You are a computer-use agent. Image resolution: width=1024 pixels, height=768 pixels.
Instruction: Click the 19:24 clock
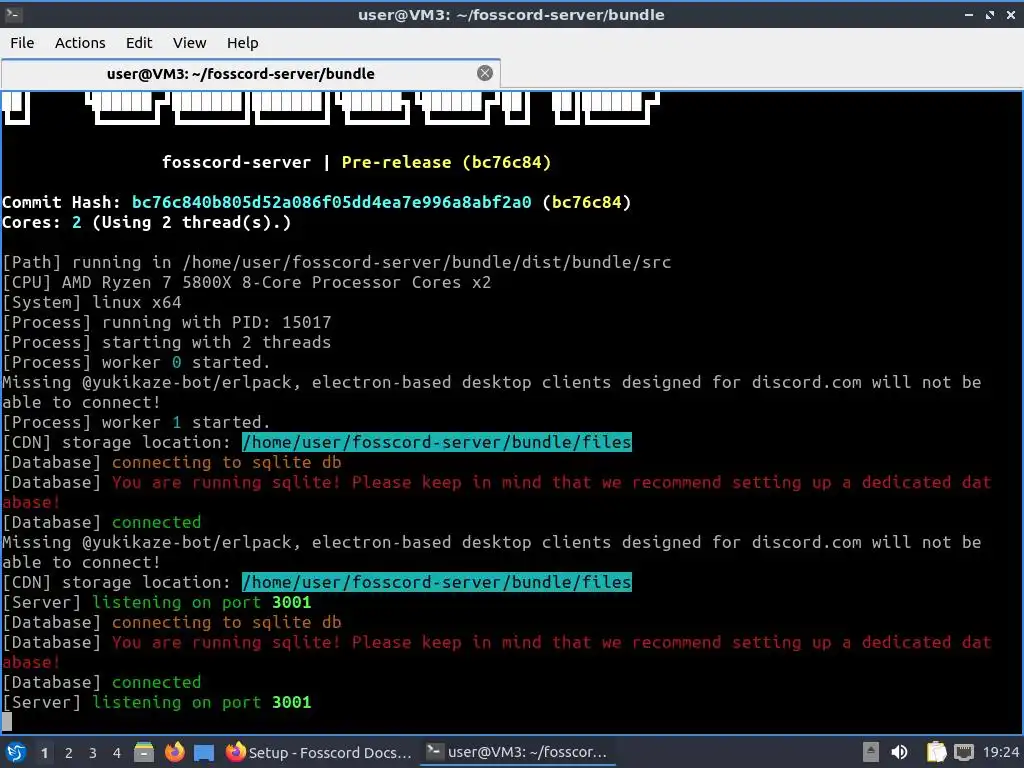(x=1000, y=752)
